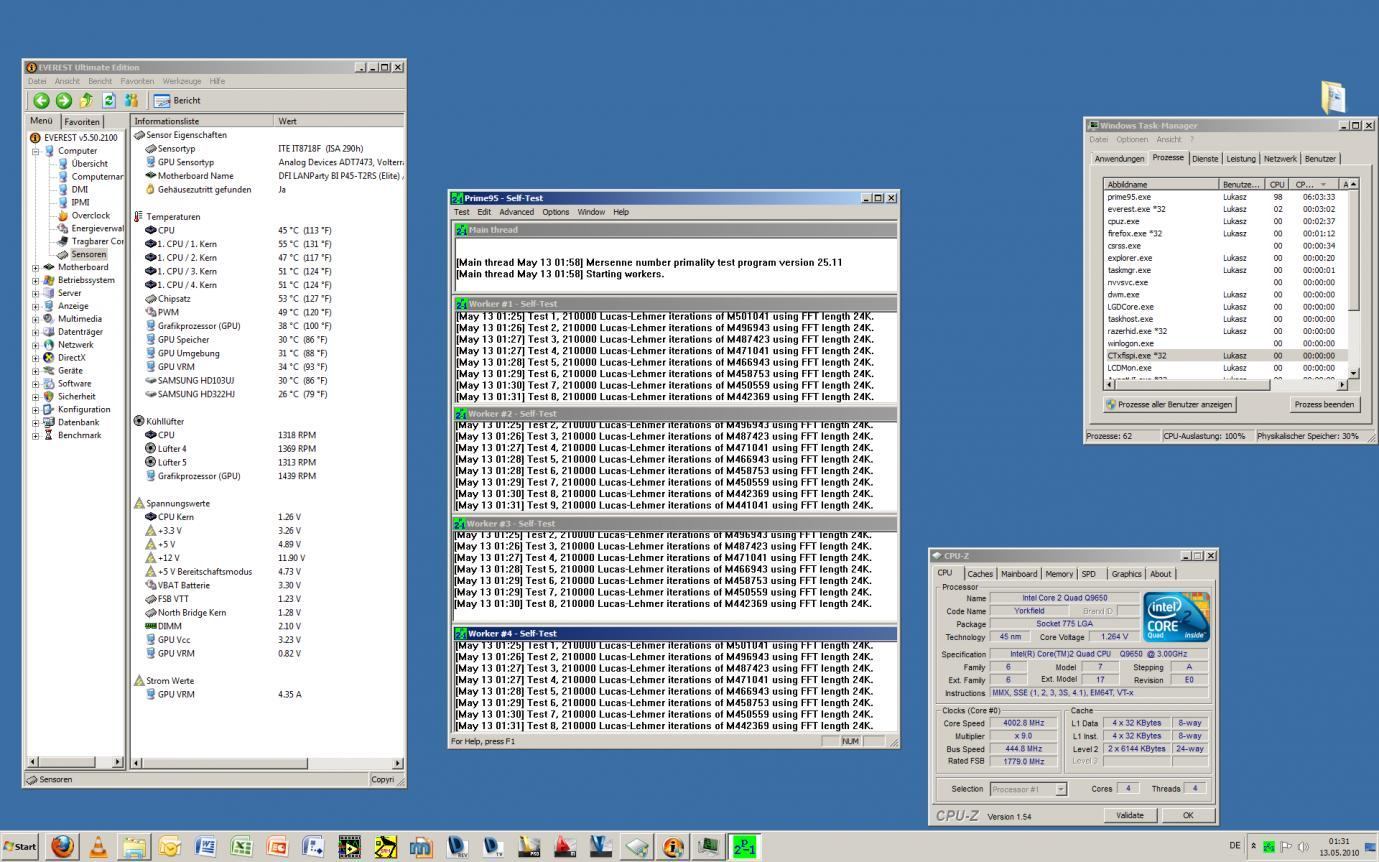The width and height of the screenshot is (1379, 862).
Task: Click the EVEREST users/favorites toolbar icon
Action: 131,100
